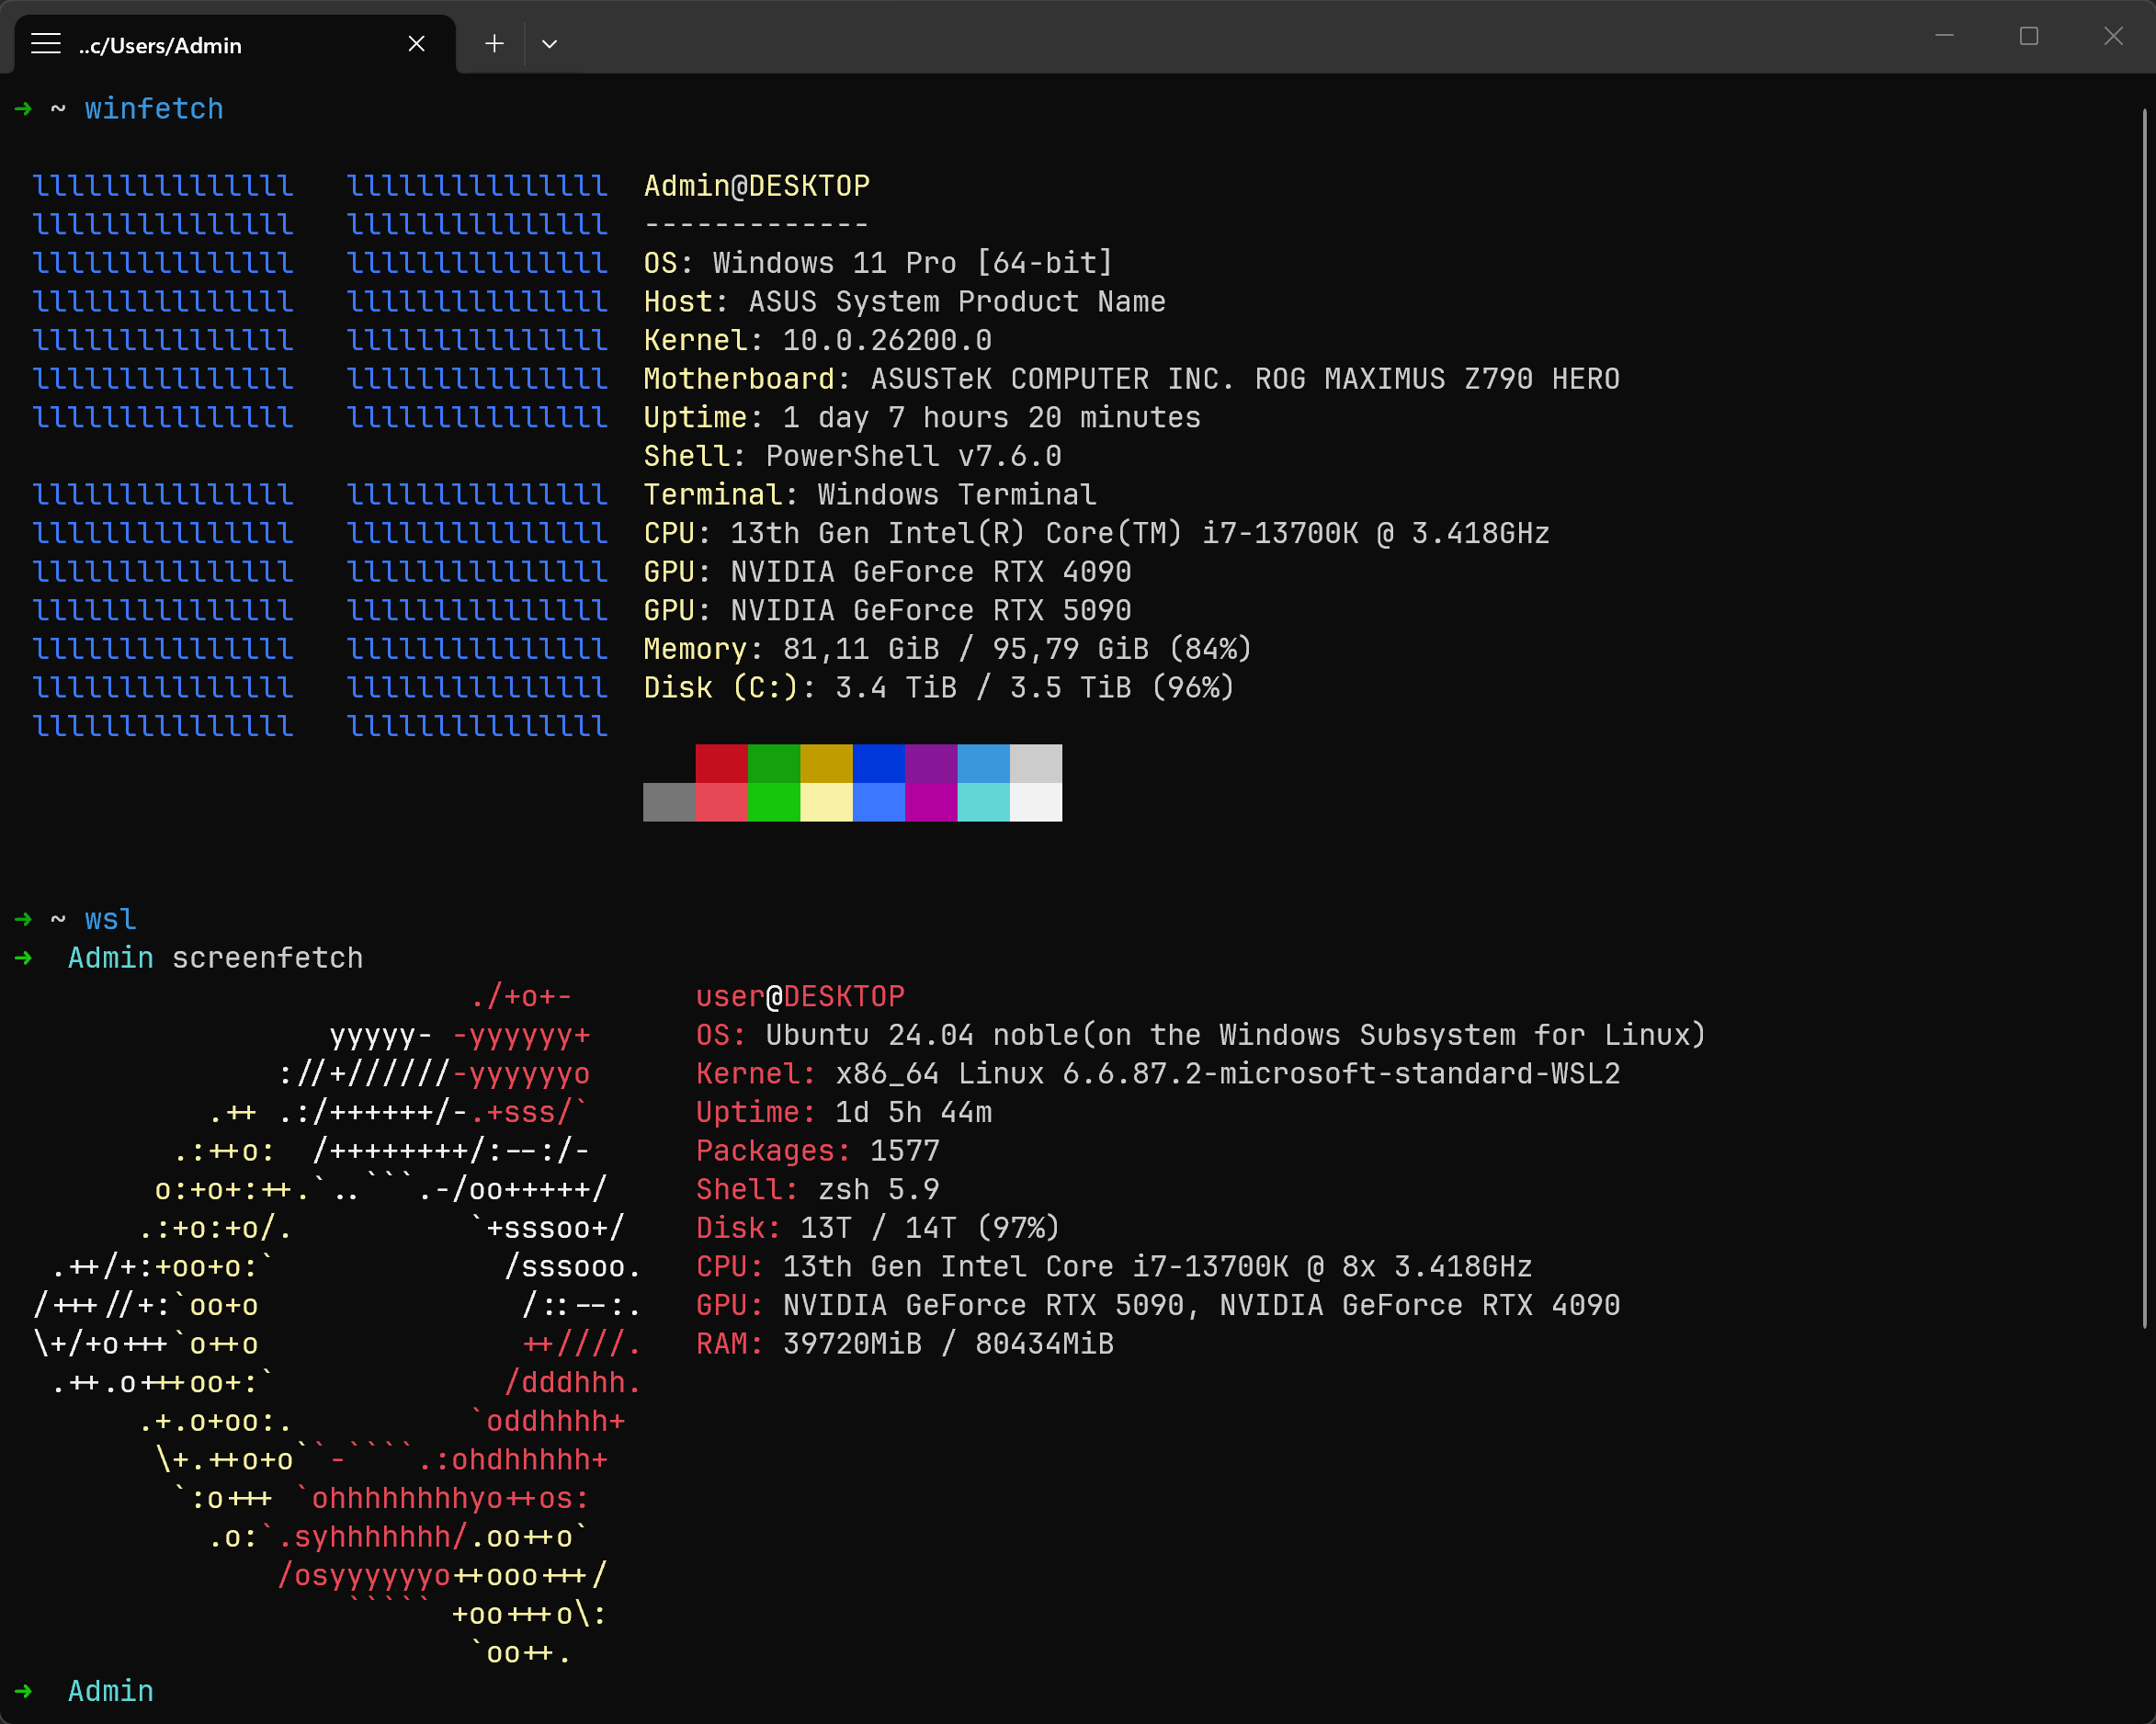Open the hamburger menu icon in the tab
2156x1724 pixels.
coord(46,44)
